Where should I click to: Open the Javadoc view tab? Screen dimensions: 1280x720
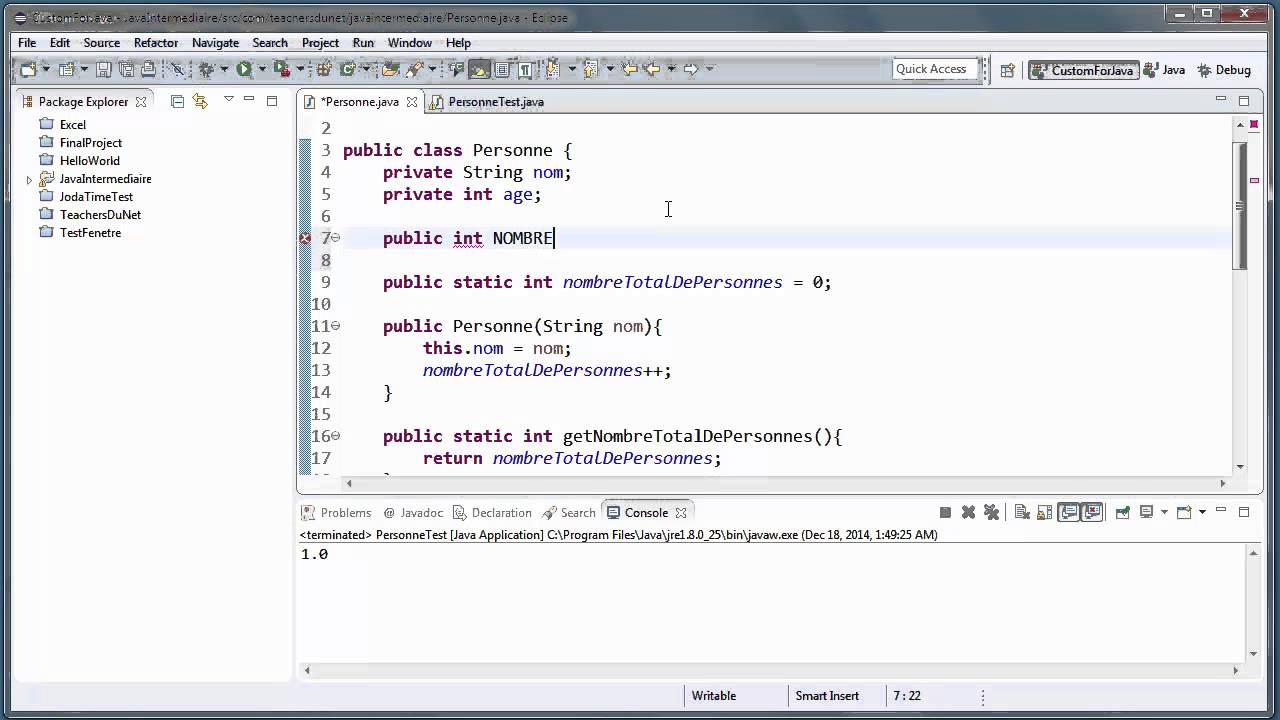(412, 513)
